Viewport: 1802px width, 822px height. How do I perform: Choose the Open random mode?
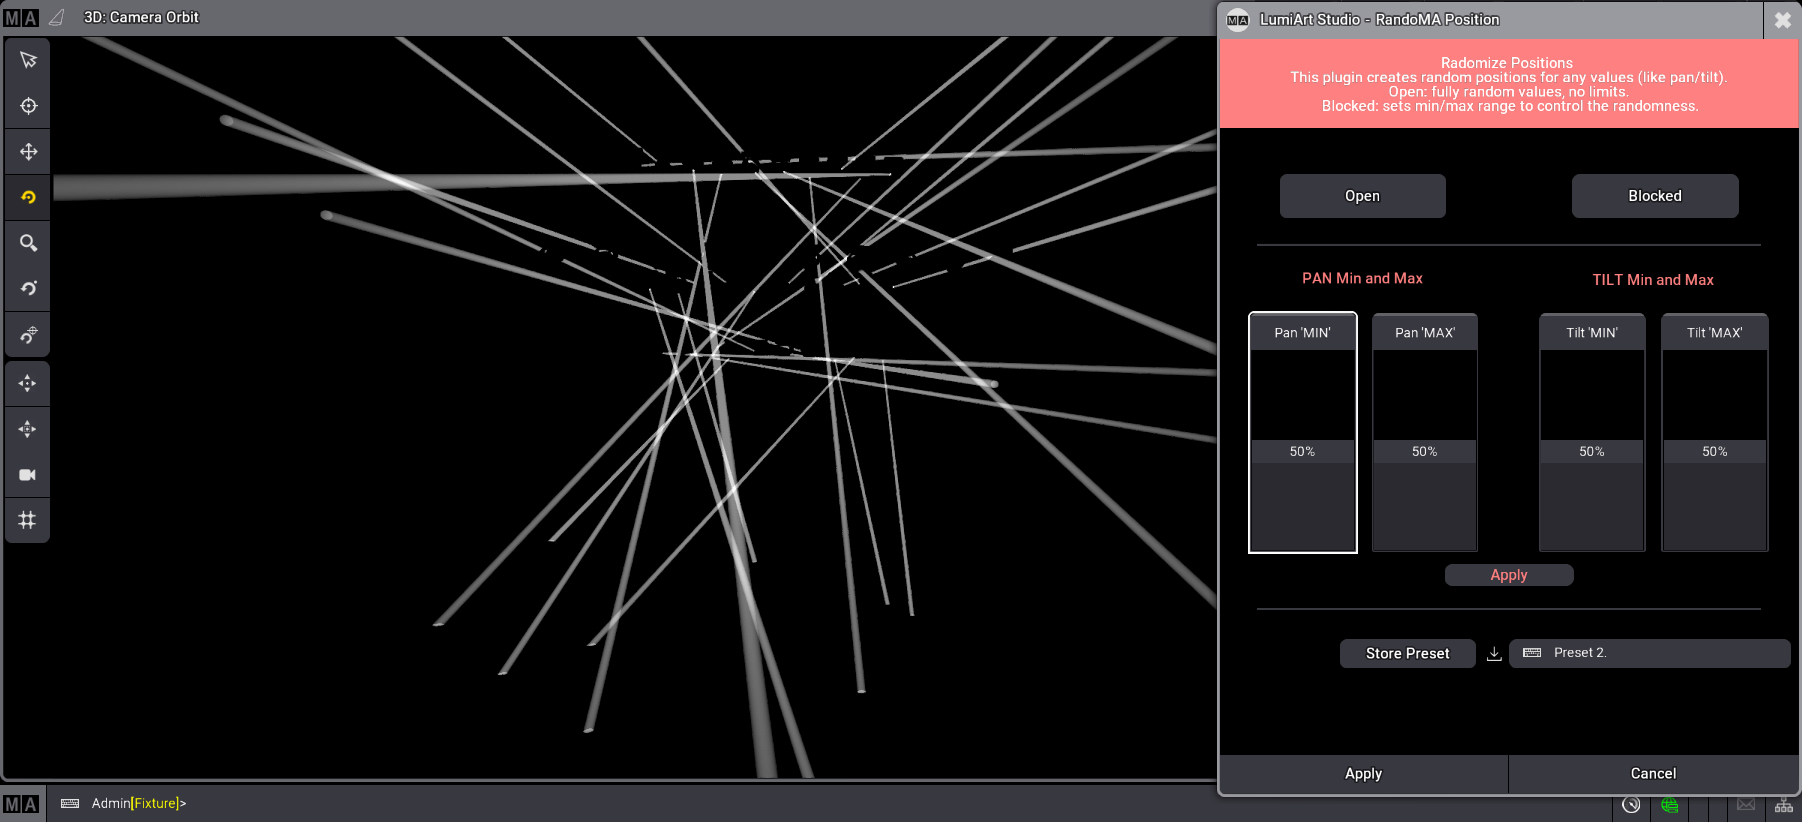pyautogui.click(x=1362, y=196)
